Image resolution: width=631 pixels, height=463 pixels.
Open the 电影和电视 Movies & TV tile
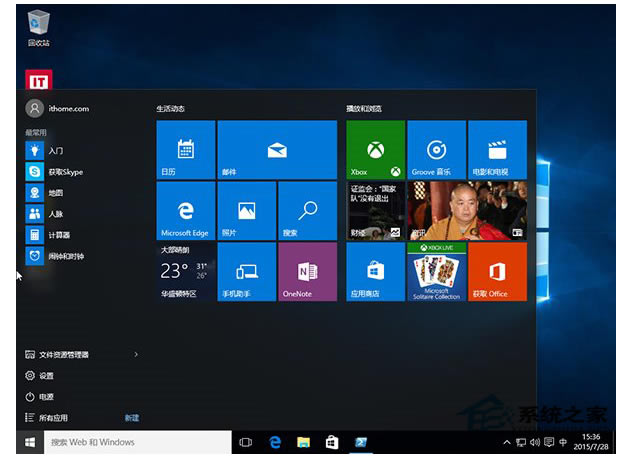[497, 150]
